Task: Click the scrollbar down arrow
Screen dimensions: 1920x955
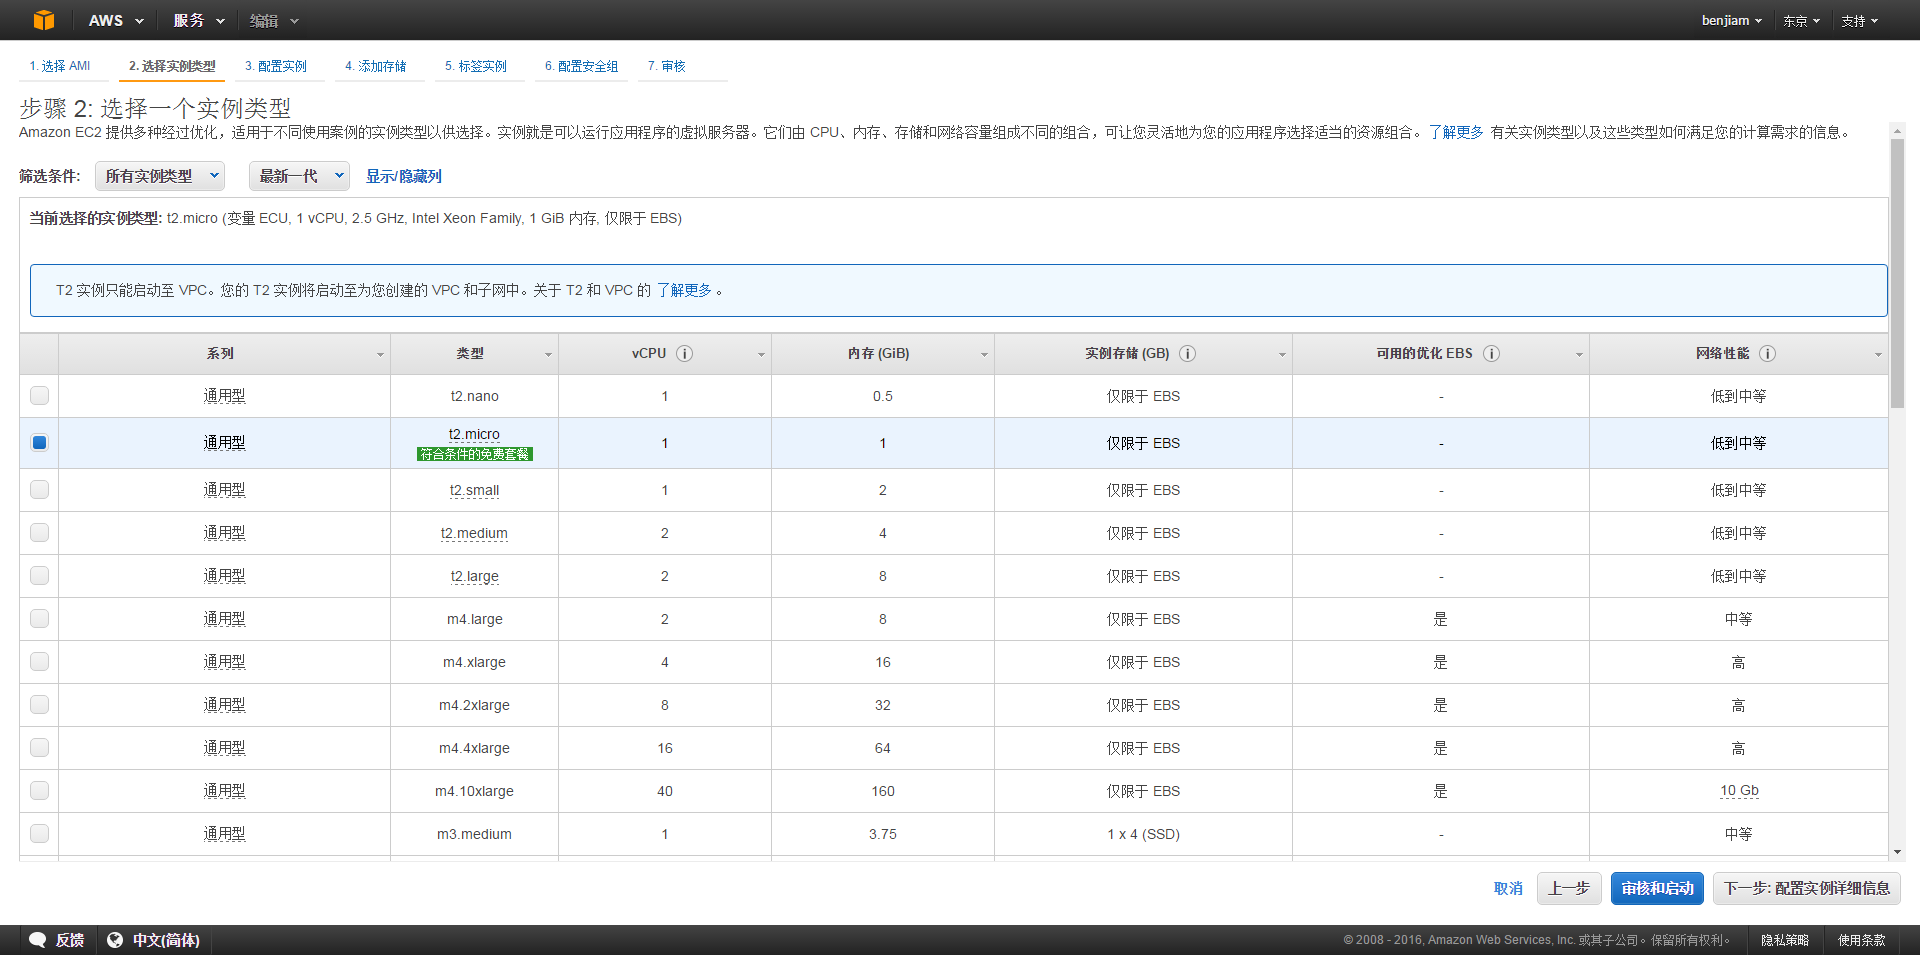Action: click(x=1897, y=852)
